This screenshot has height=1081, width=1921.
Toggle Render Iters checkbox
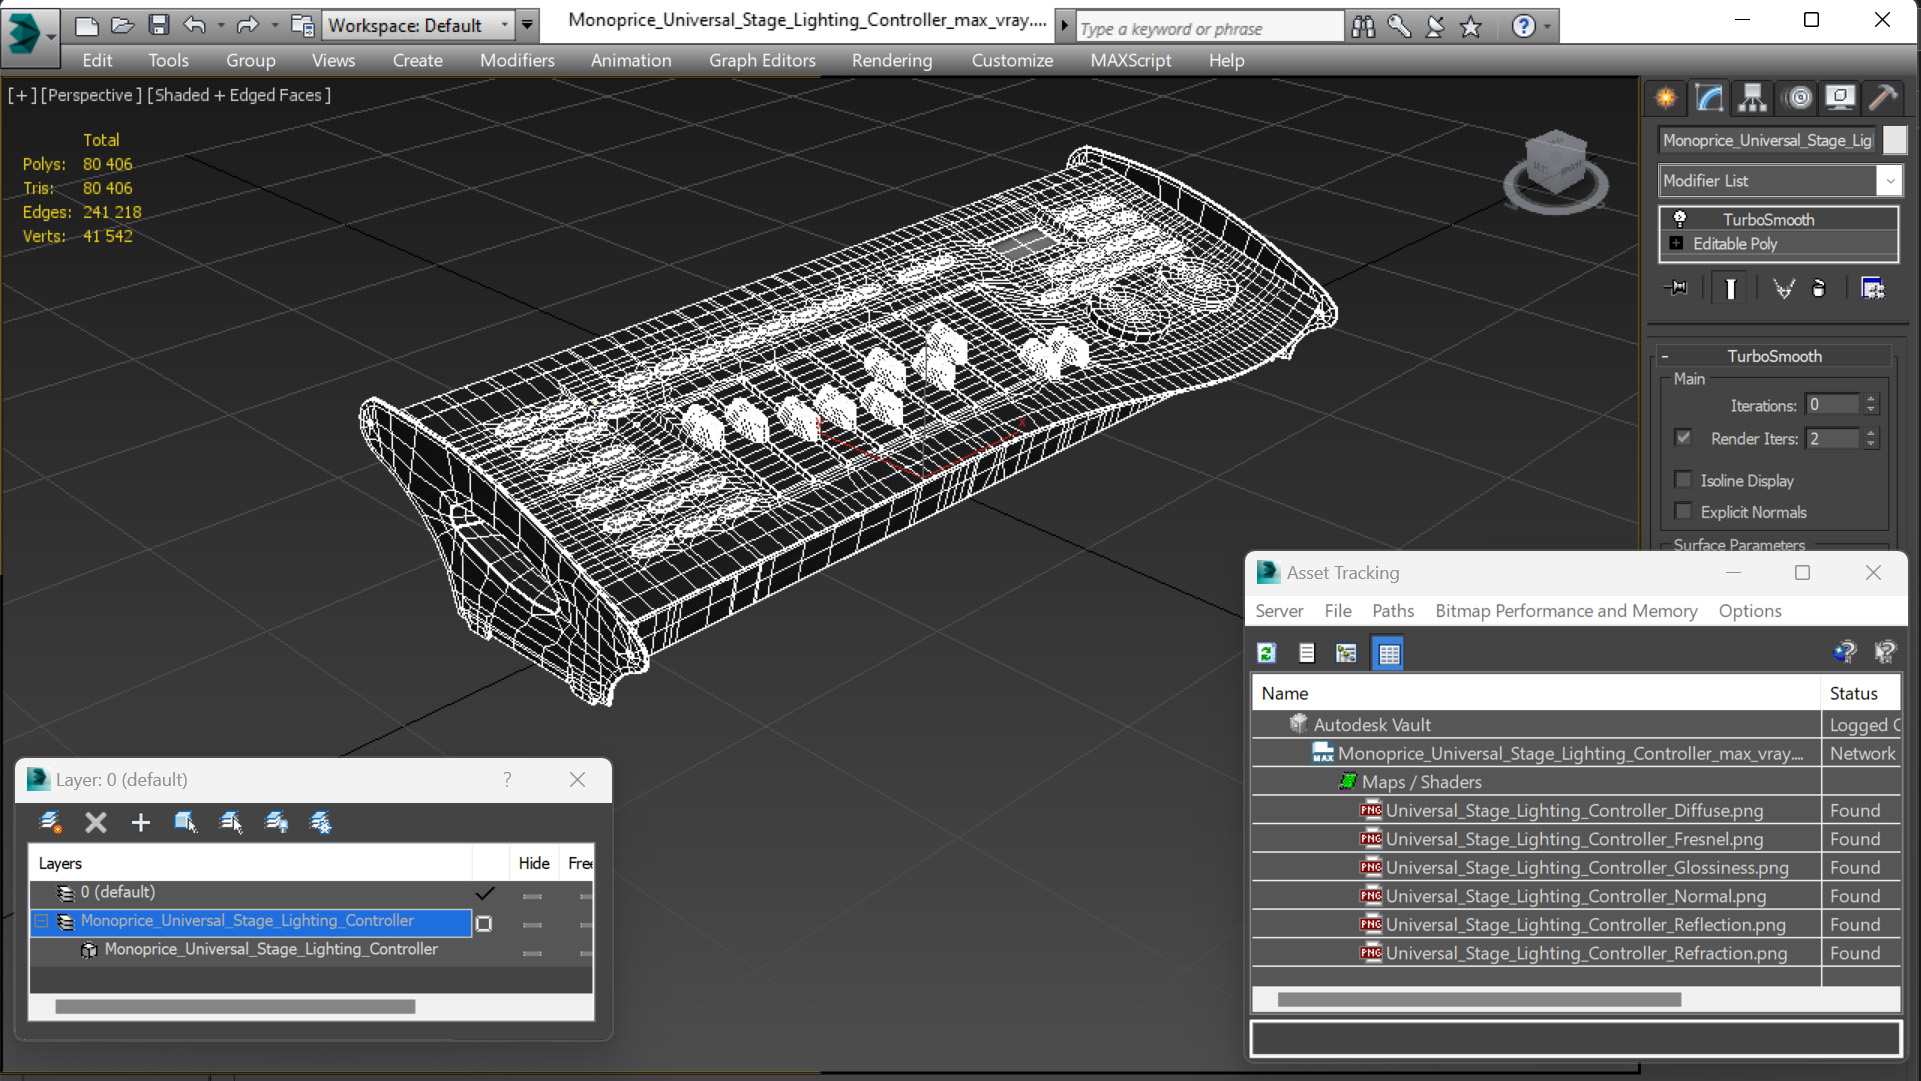pos(1684,438)
